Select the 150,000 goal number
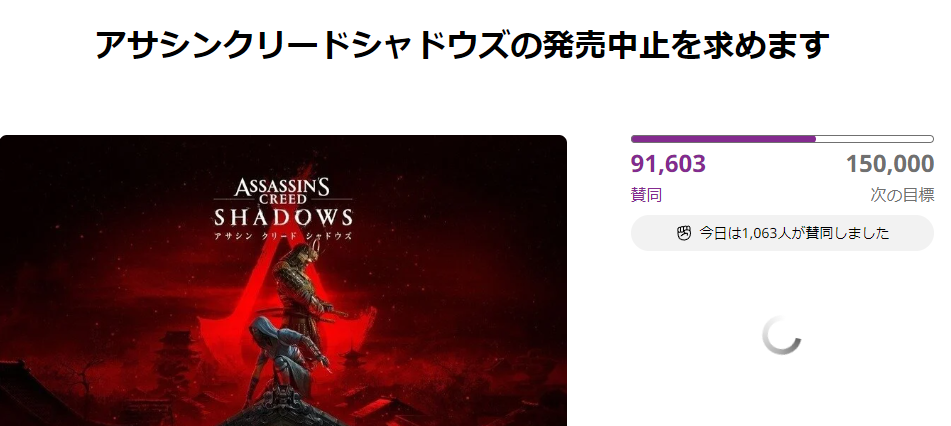Viewport: 951px width, 426px height. coord(890,164)
